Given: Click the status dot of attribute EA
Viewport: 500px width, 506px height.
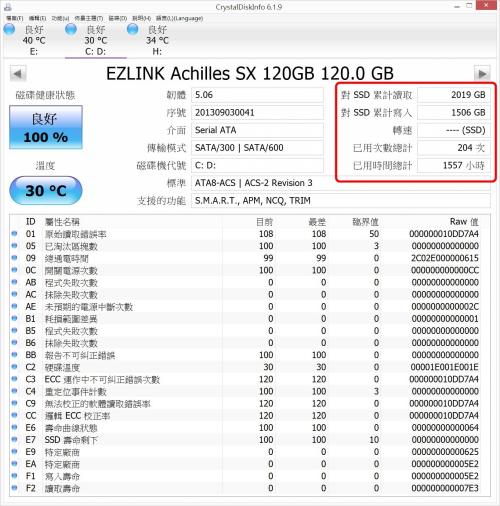Looking at the screenshot, I should coord(14,464).
